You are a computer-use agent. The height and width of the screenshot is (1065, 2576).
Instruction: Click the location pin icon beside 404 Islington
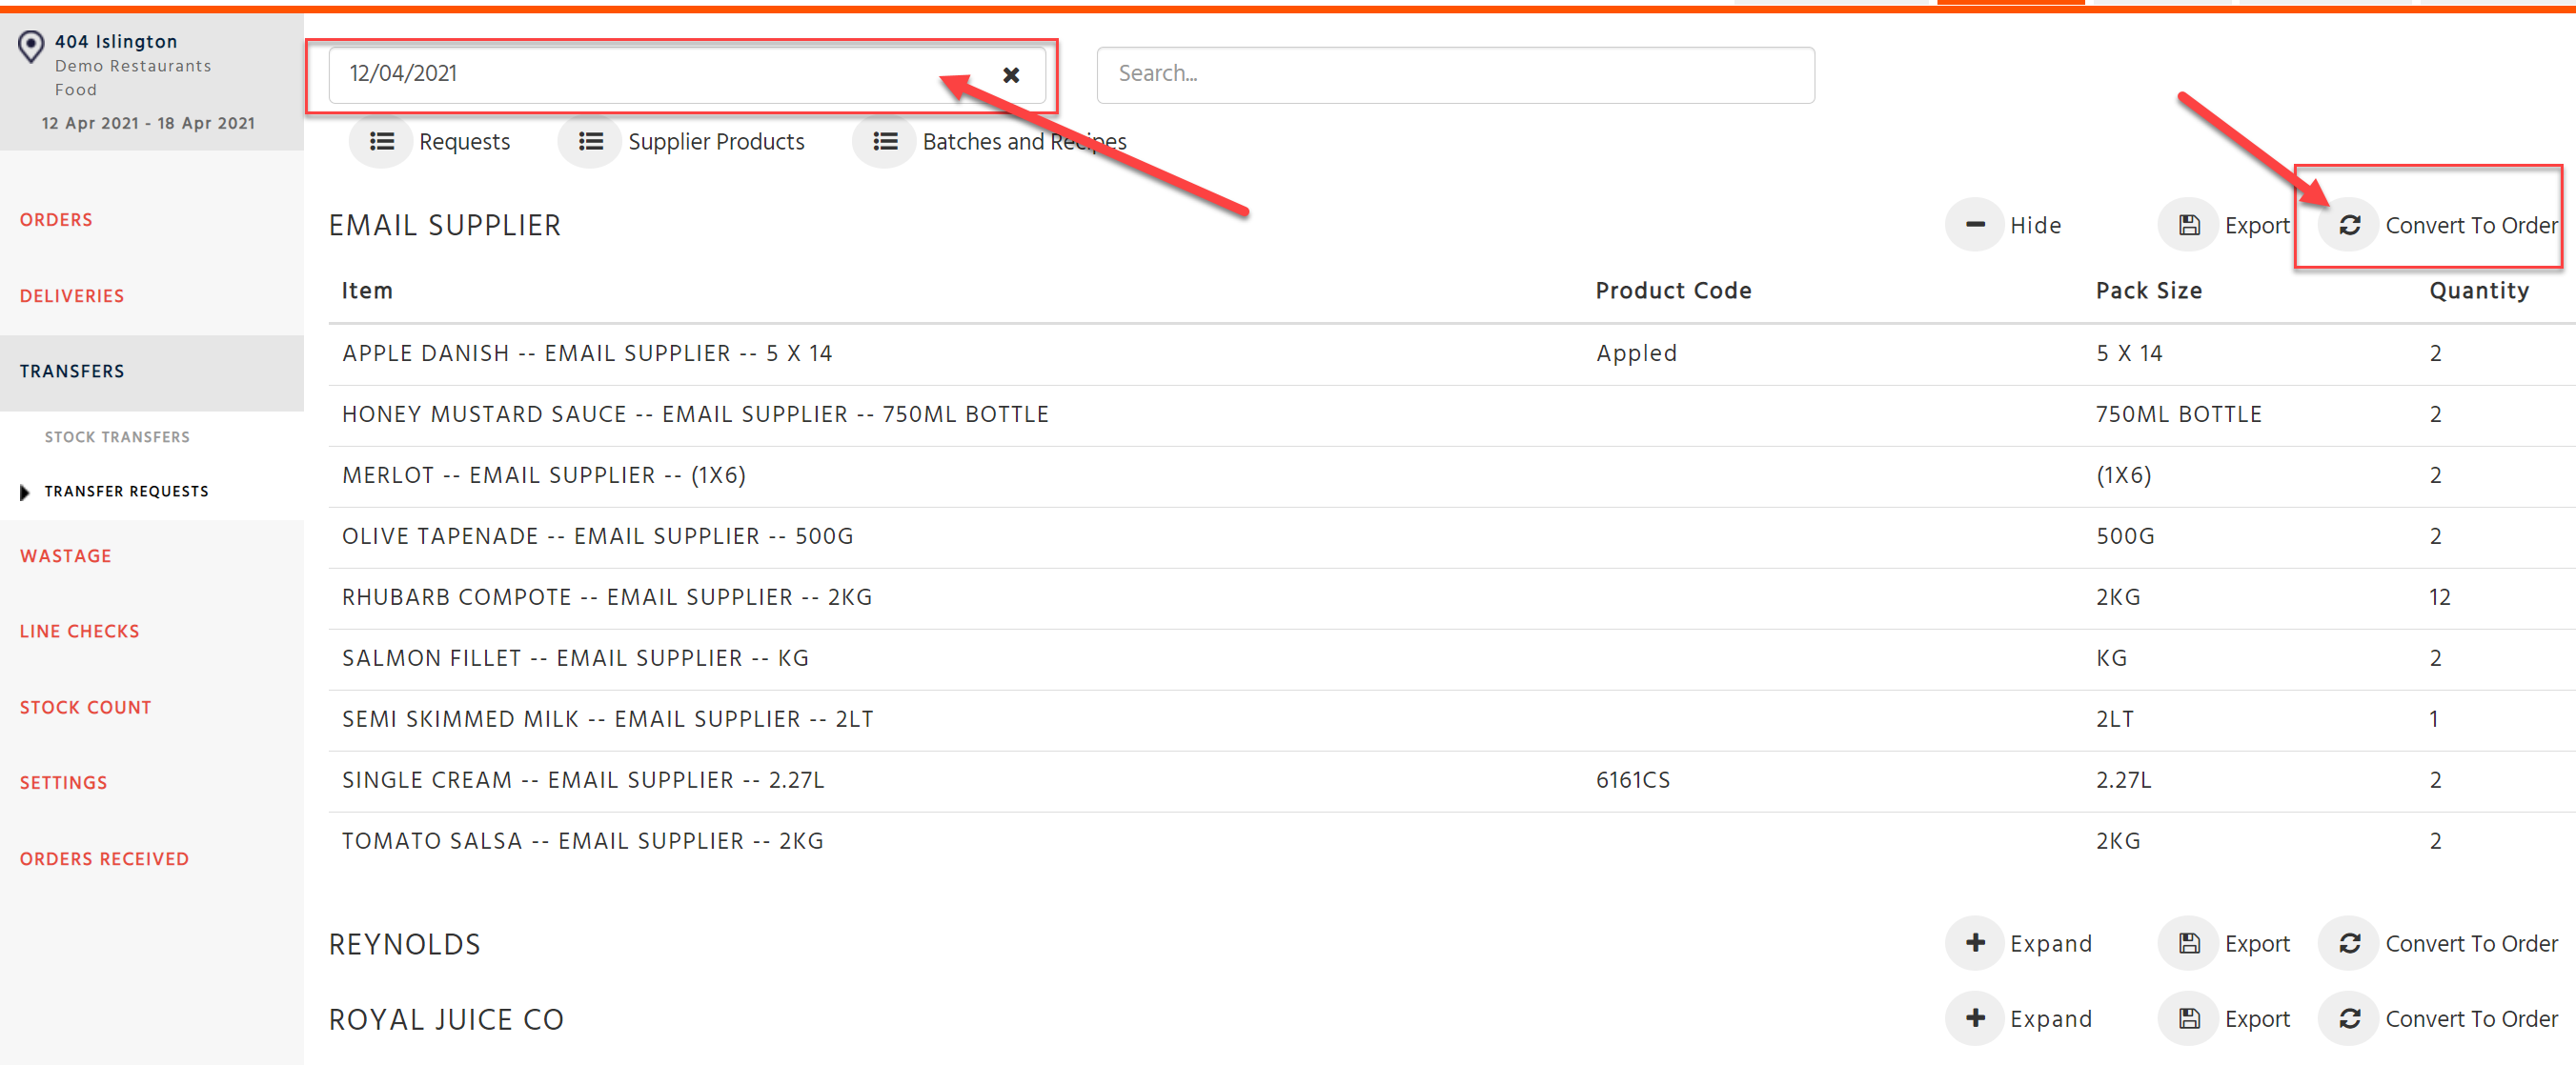coord(32,46)
